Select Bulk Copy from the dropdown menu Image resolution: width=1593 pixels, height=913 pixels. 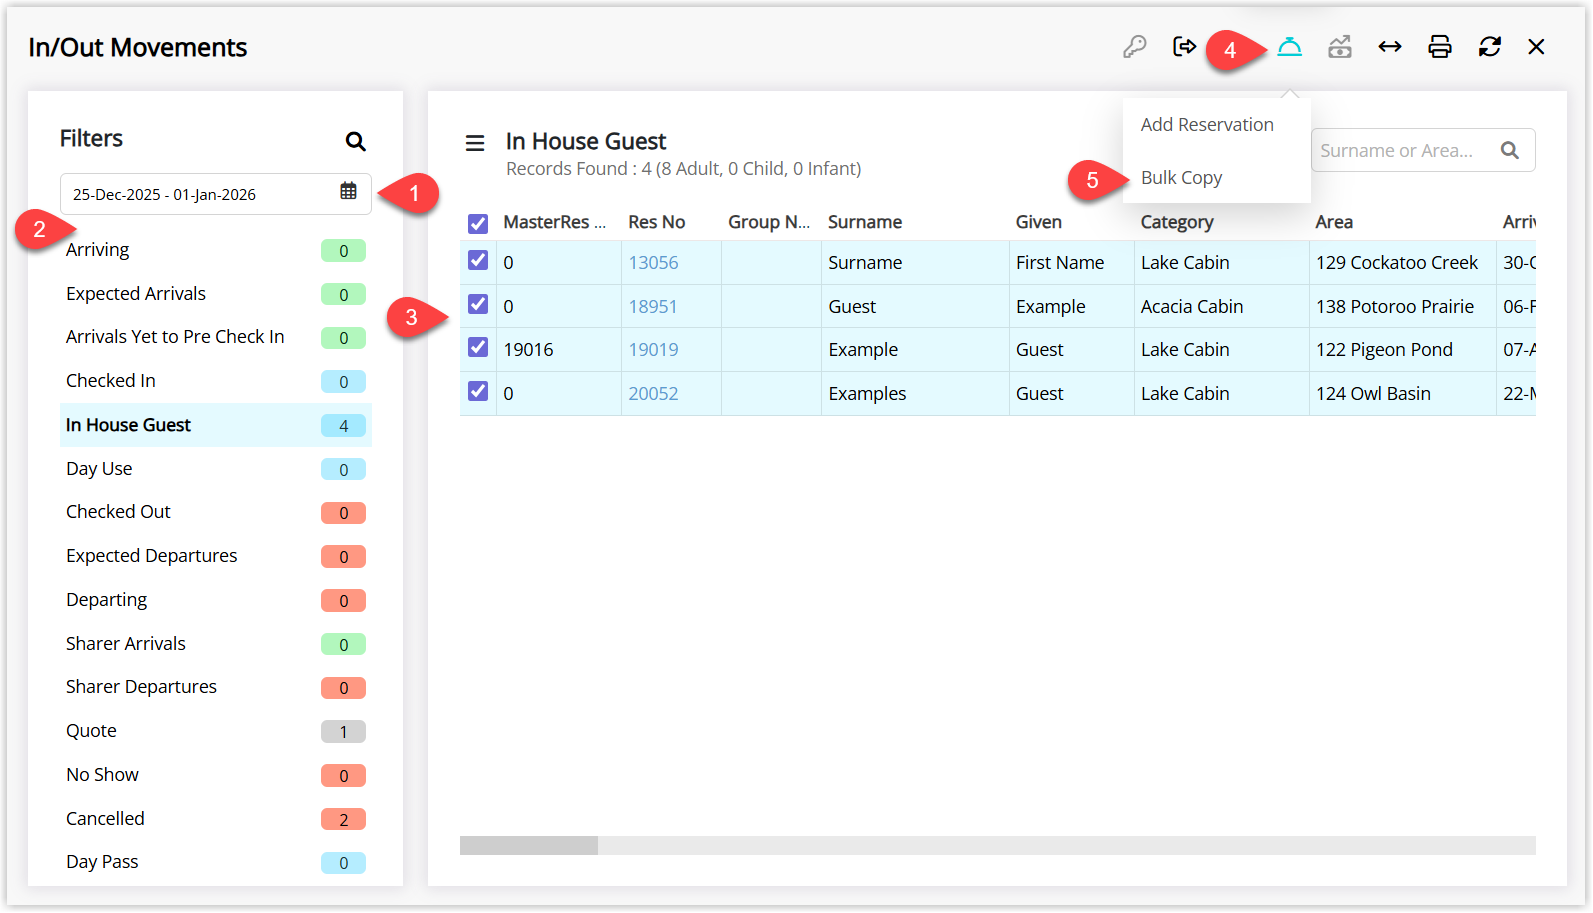tap(1181, 178)
